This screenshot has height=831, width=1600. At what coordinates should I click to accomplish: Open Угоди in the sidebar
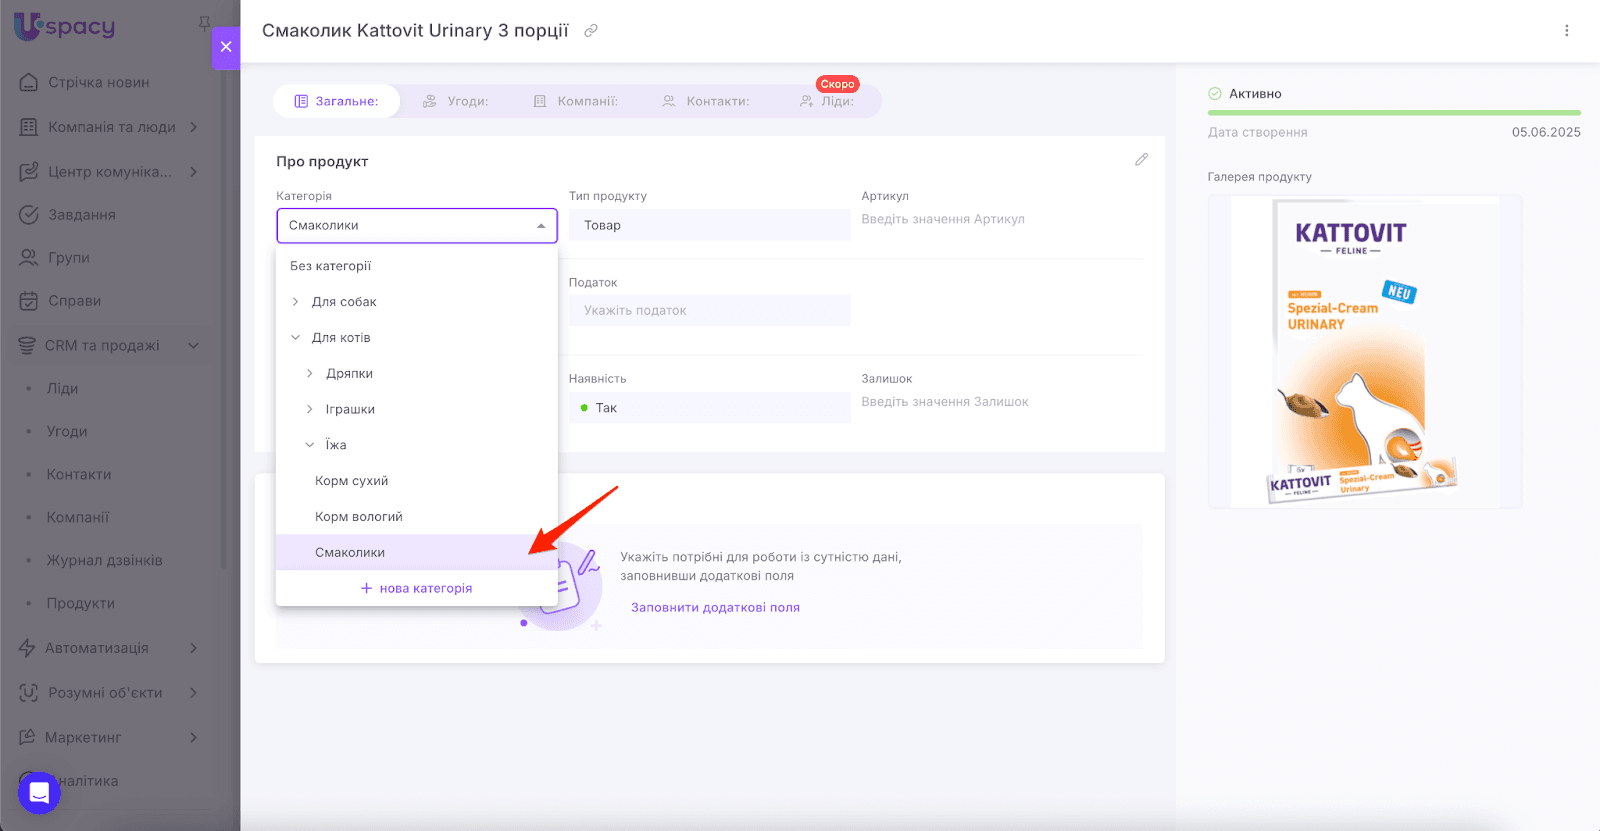coord(67,432)
